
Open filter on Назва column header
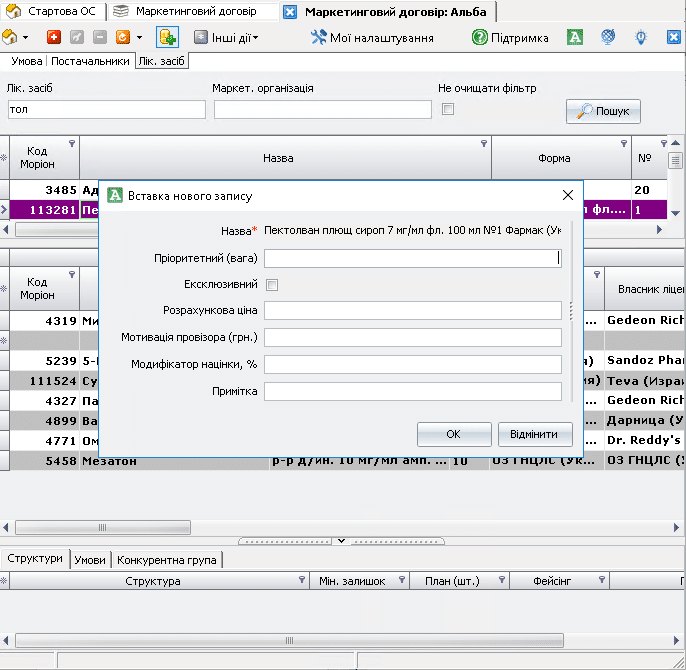[x=484, y=144]
